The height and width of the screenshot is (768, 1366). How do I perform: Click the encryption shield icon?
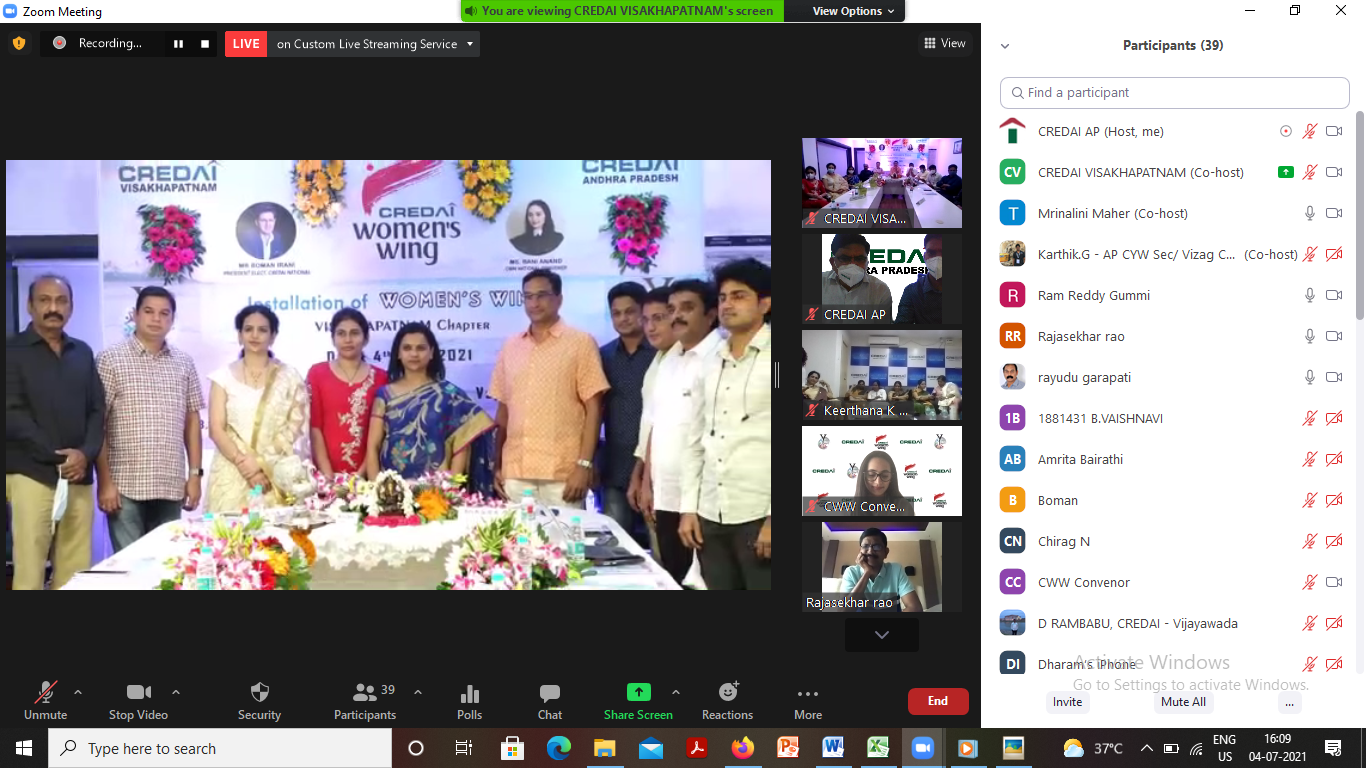click(18, 43)
